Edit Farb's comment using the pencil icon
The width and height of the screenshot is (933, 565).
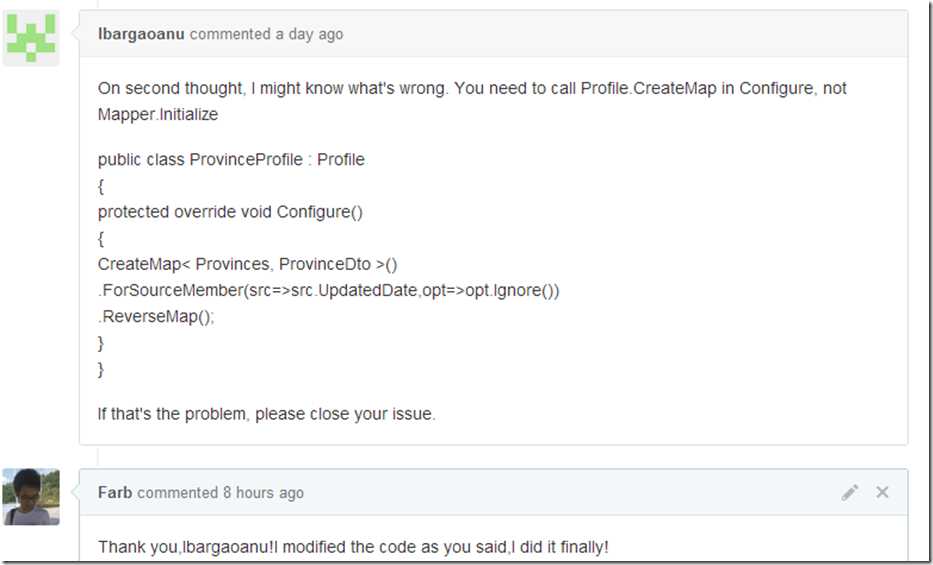point(850,492)
